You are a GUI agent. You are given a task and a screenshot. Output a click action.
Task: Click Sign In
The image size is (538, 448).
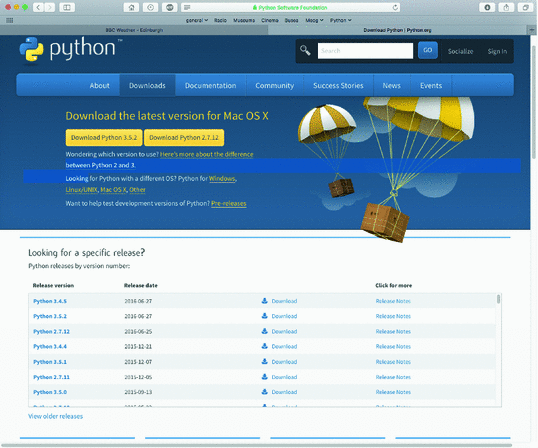pos(497,51)
